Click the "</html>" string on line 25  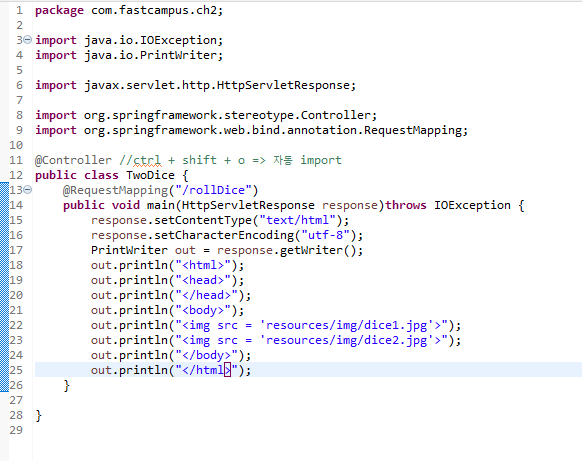[x=206, y=370]
